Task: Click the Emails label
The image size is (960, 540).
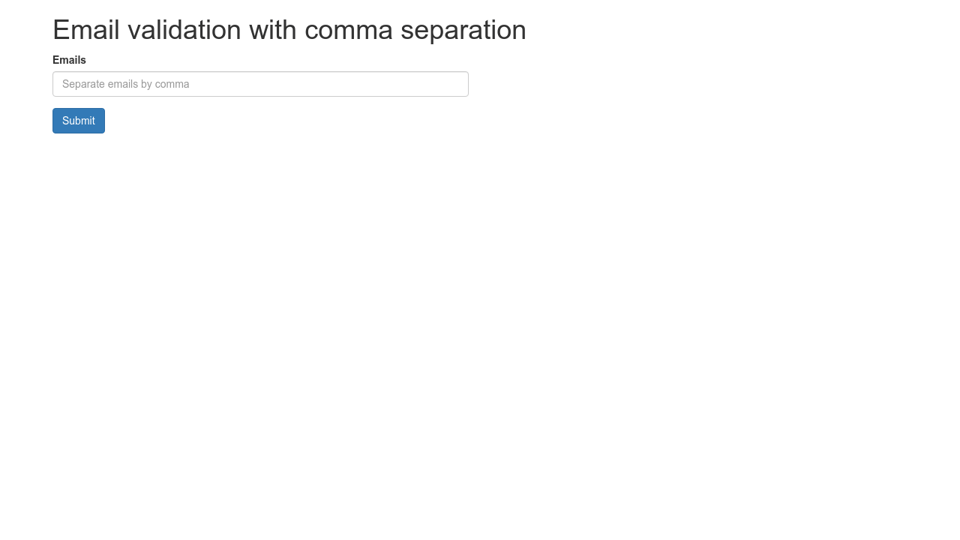Action: tap(69, 60)
